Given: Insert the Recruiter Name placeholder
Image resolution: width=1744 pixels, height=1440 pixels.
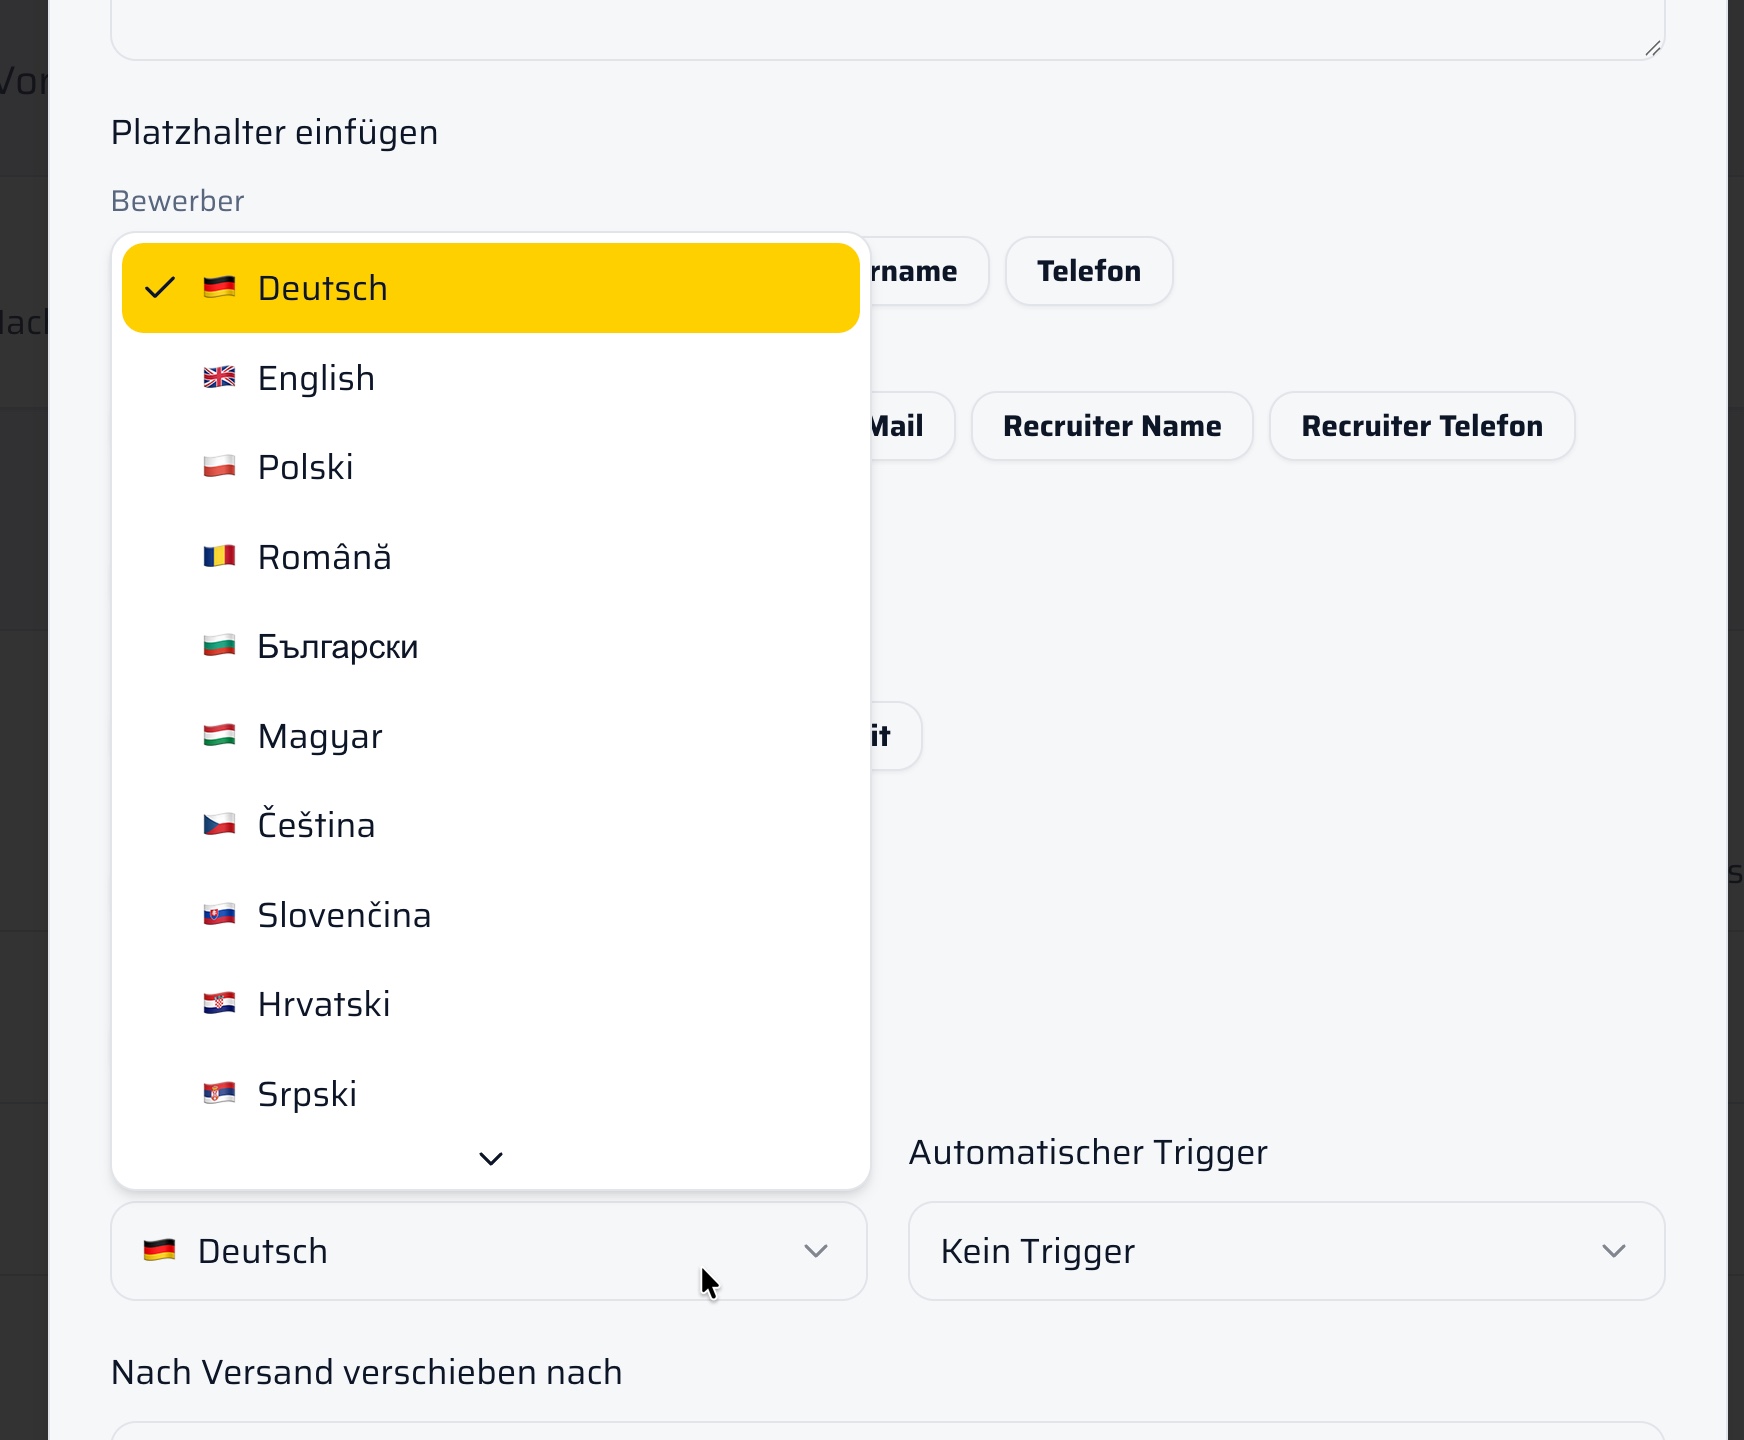Looking at the screenshot, I should pos(1112,426).
